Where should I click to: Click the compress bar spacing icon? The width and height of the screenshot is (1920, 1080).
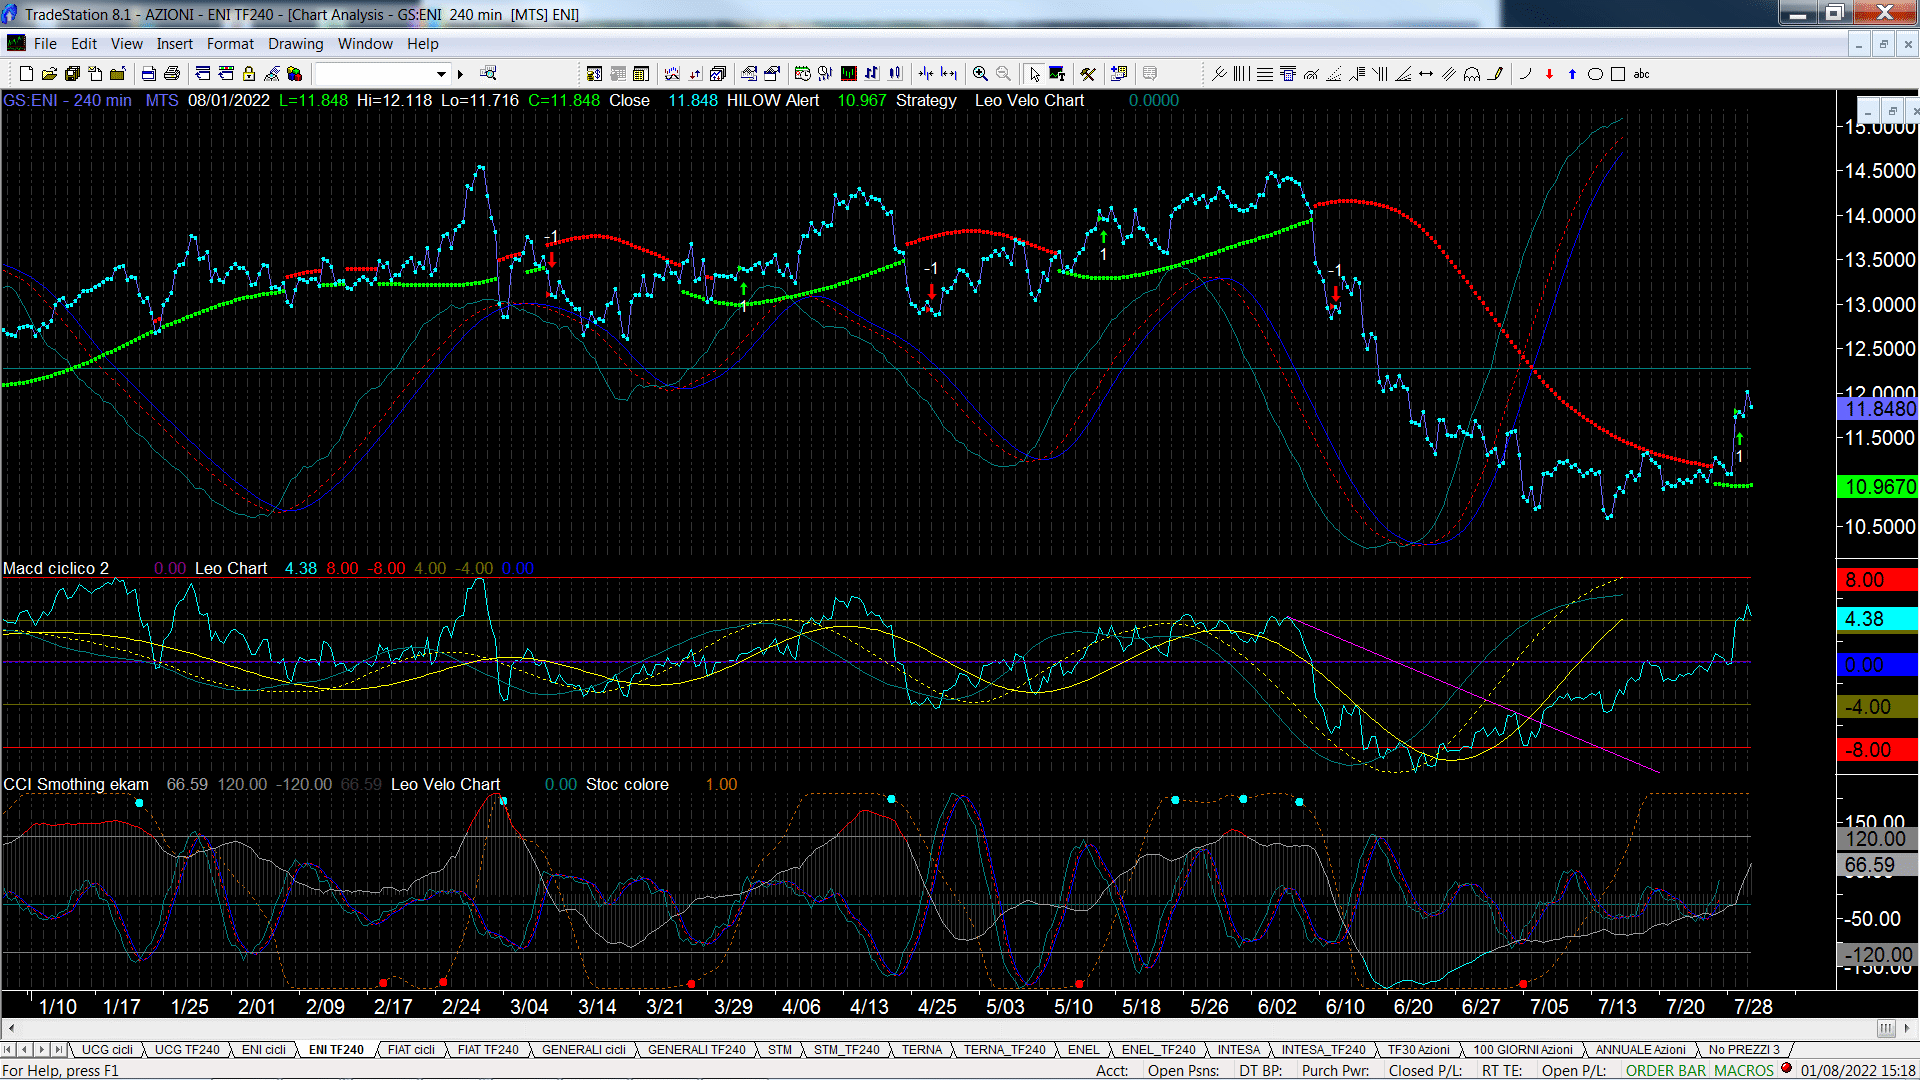(926, 74)
